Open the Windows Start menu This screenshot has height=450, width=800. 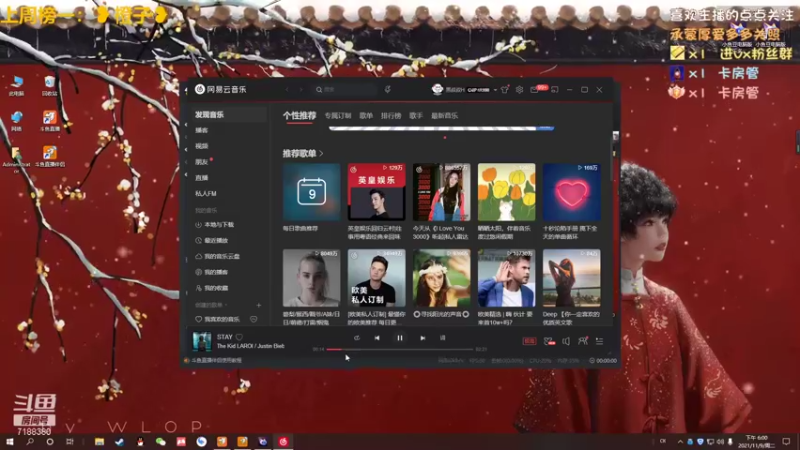coord(9,441)
